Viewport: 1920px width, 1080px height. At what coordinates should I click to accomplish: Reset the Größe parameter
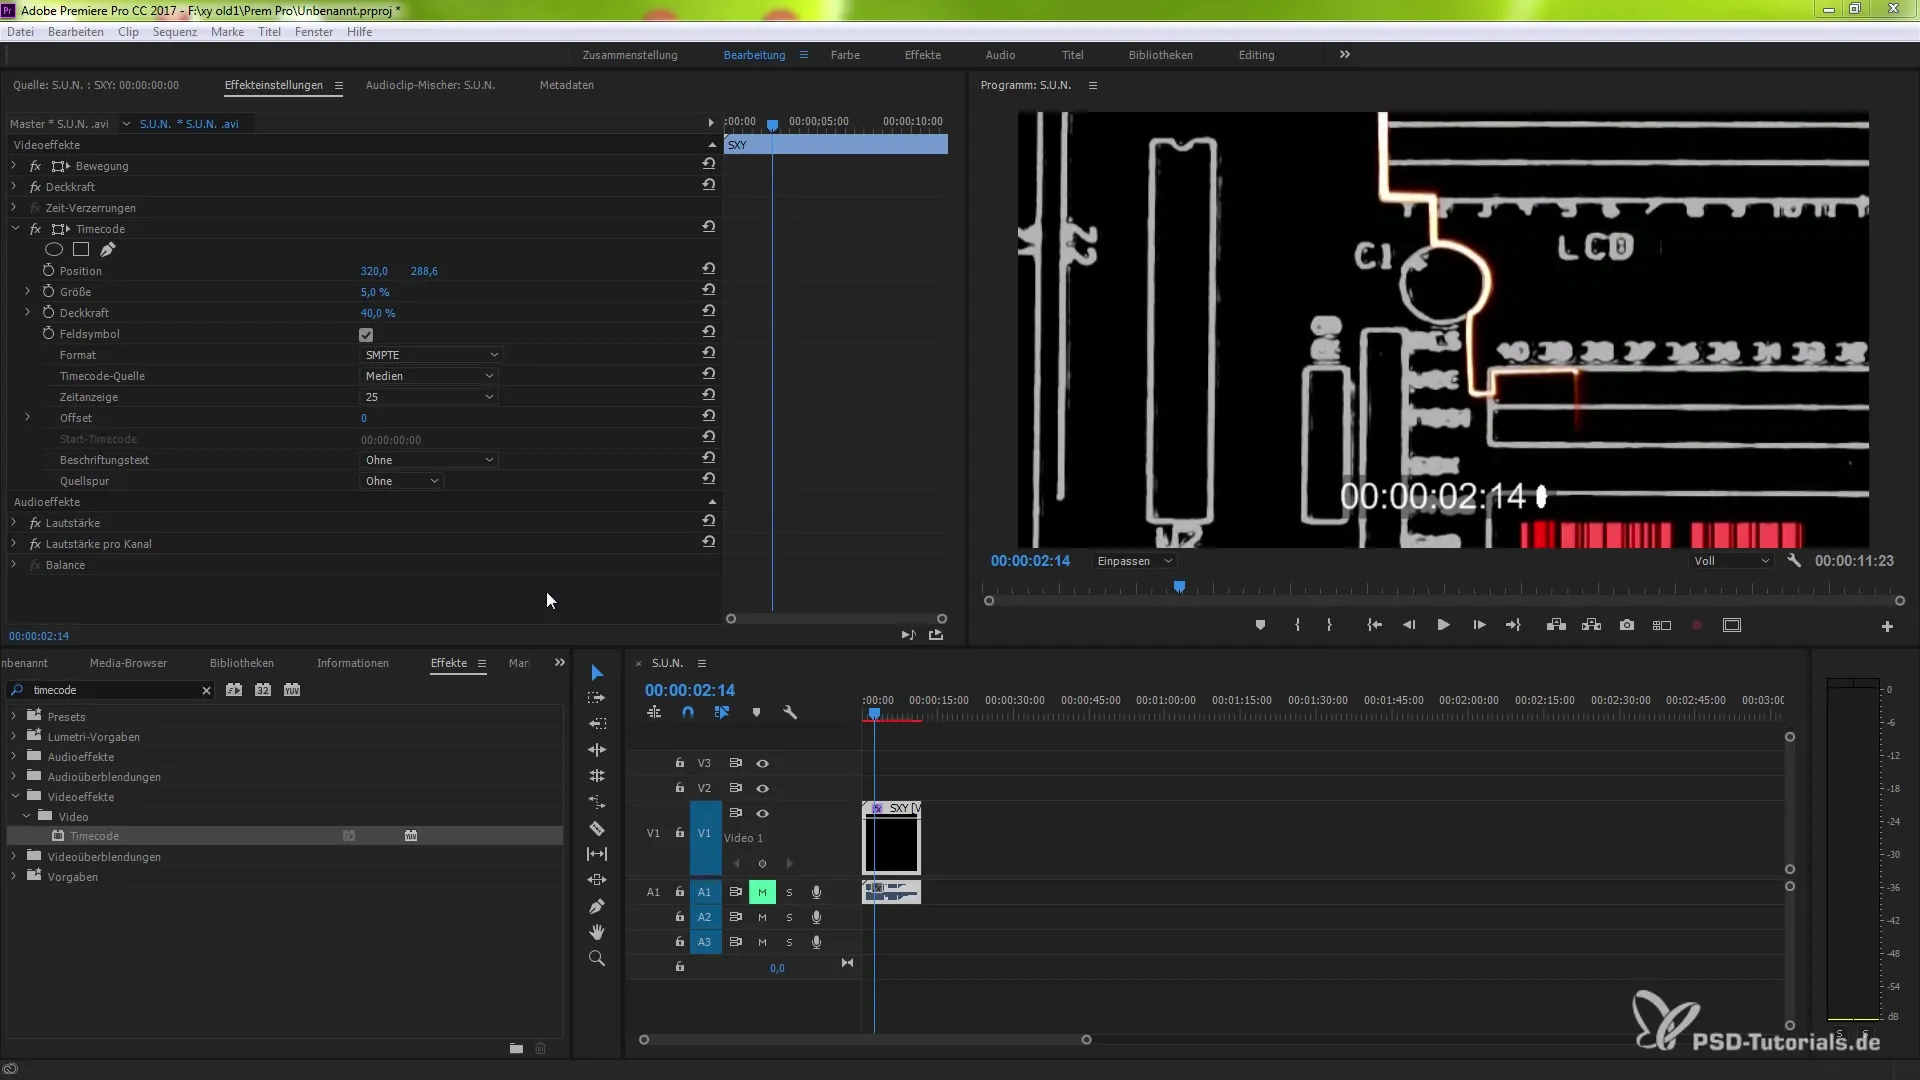[708, 290]
